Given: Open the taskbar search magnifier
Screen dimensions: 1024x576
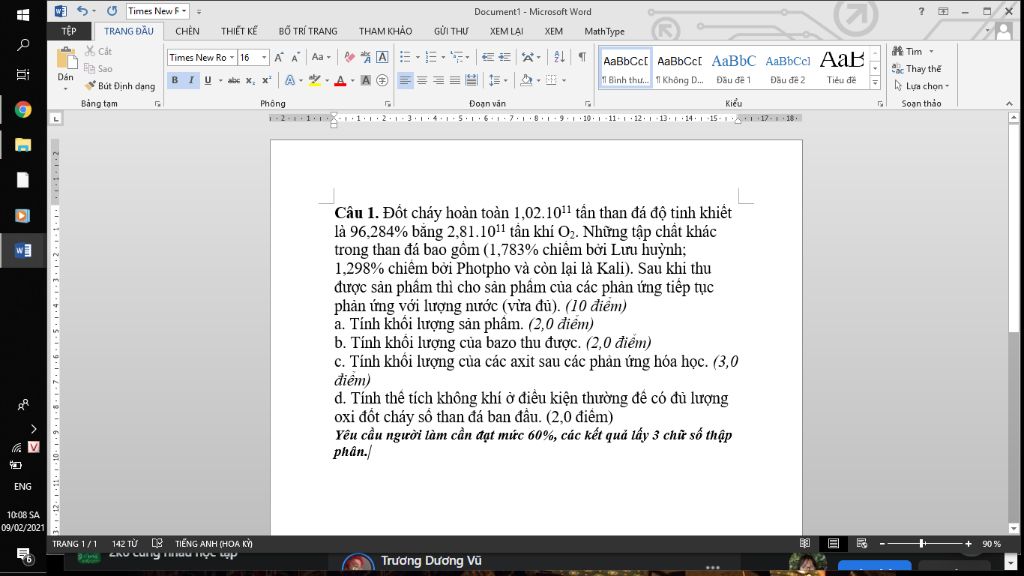Looking at the screenshot, I should [23, 45].
